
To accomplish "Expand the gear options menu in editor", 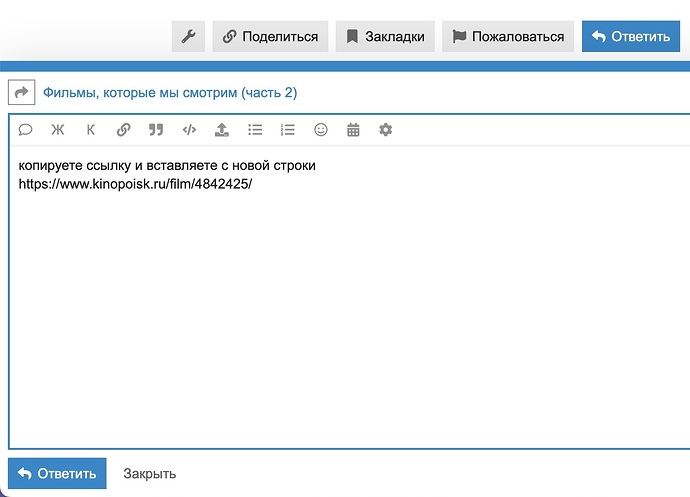I will (386, 130).
